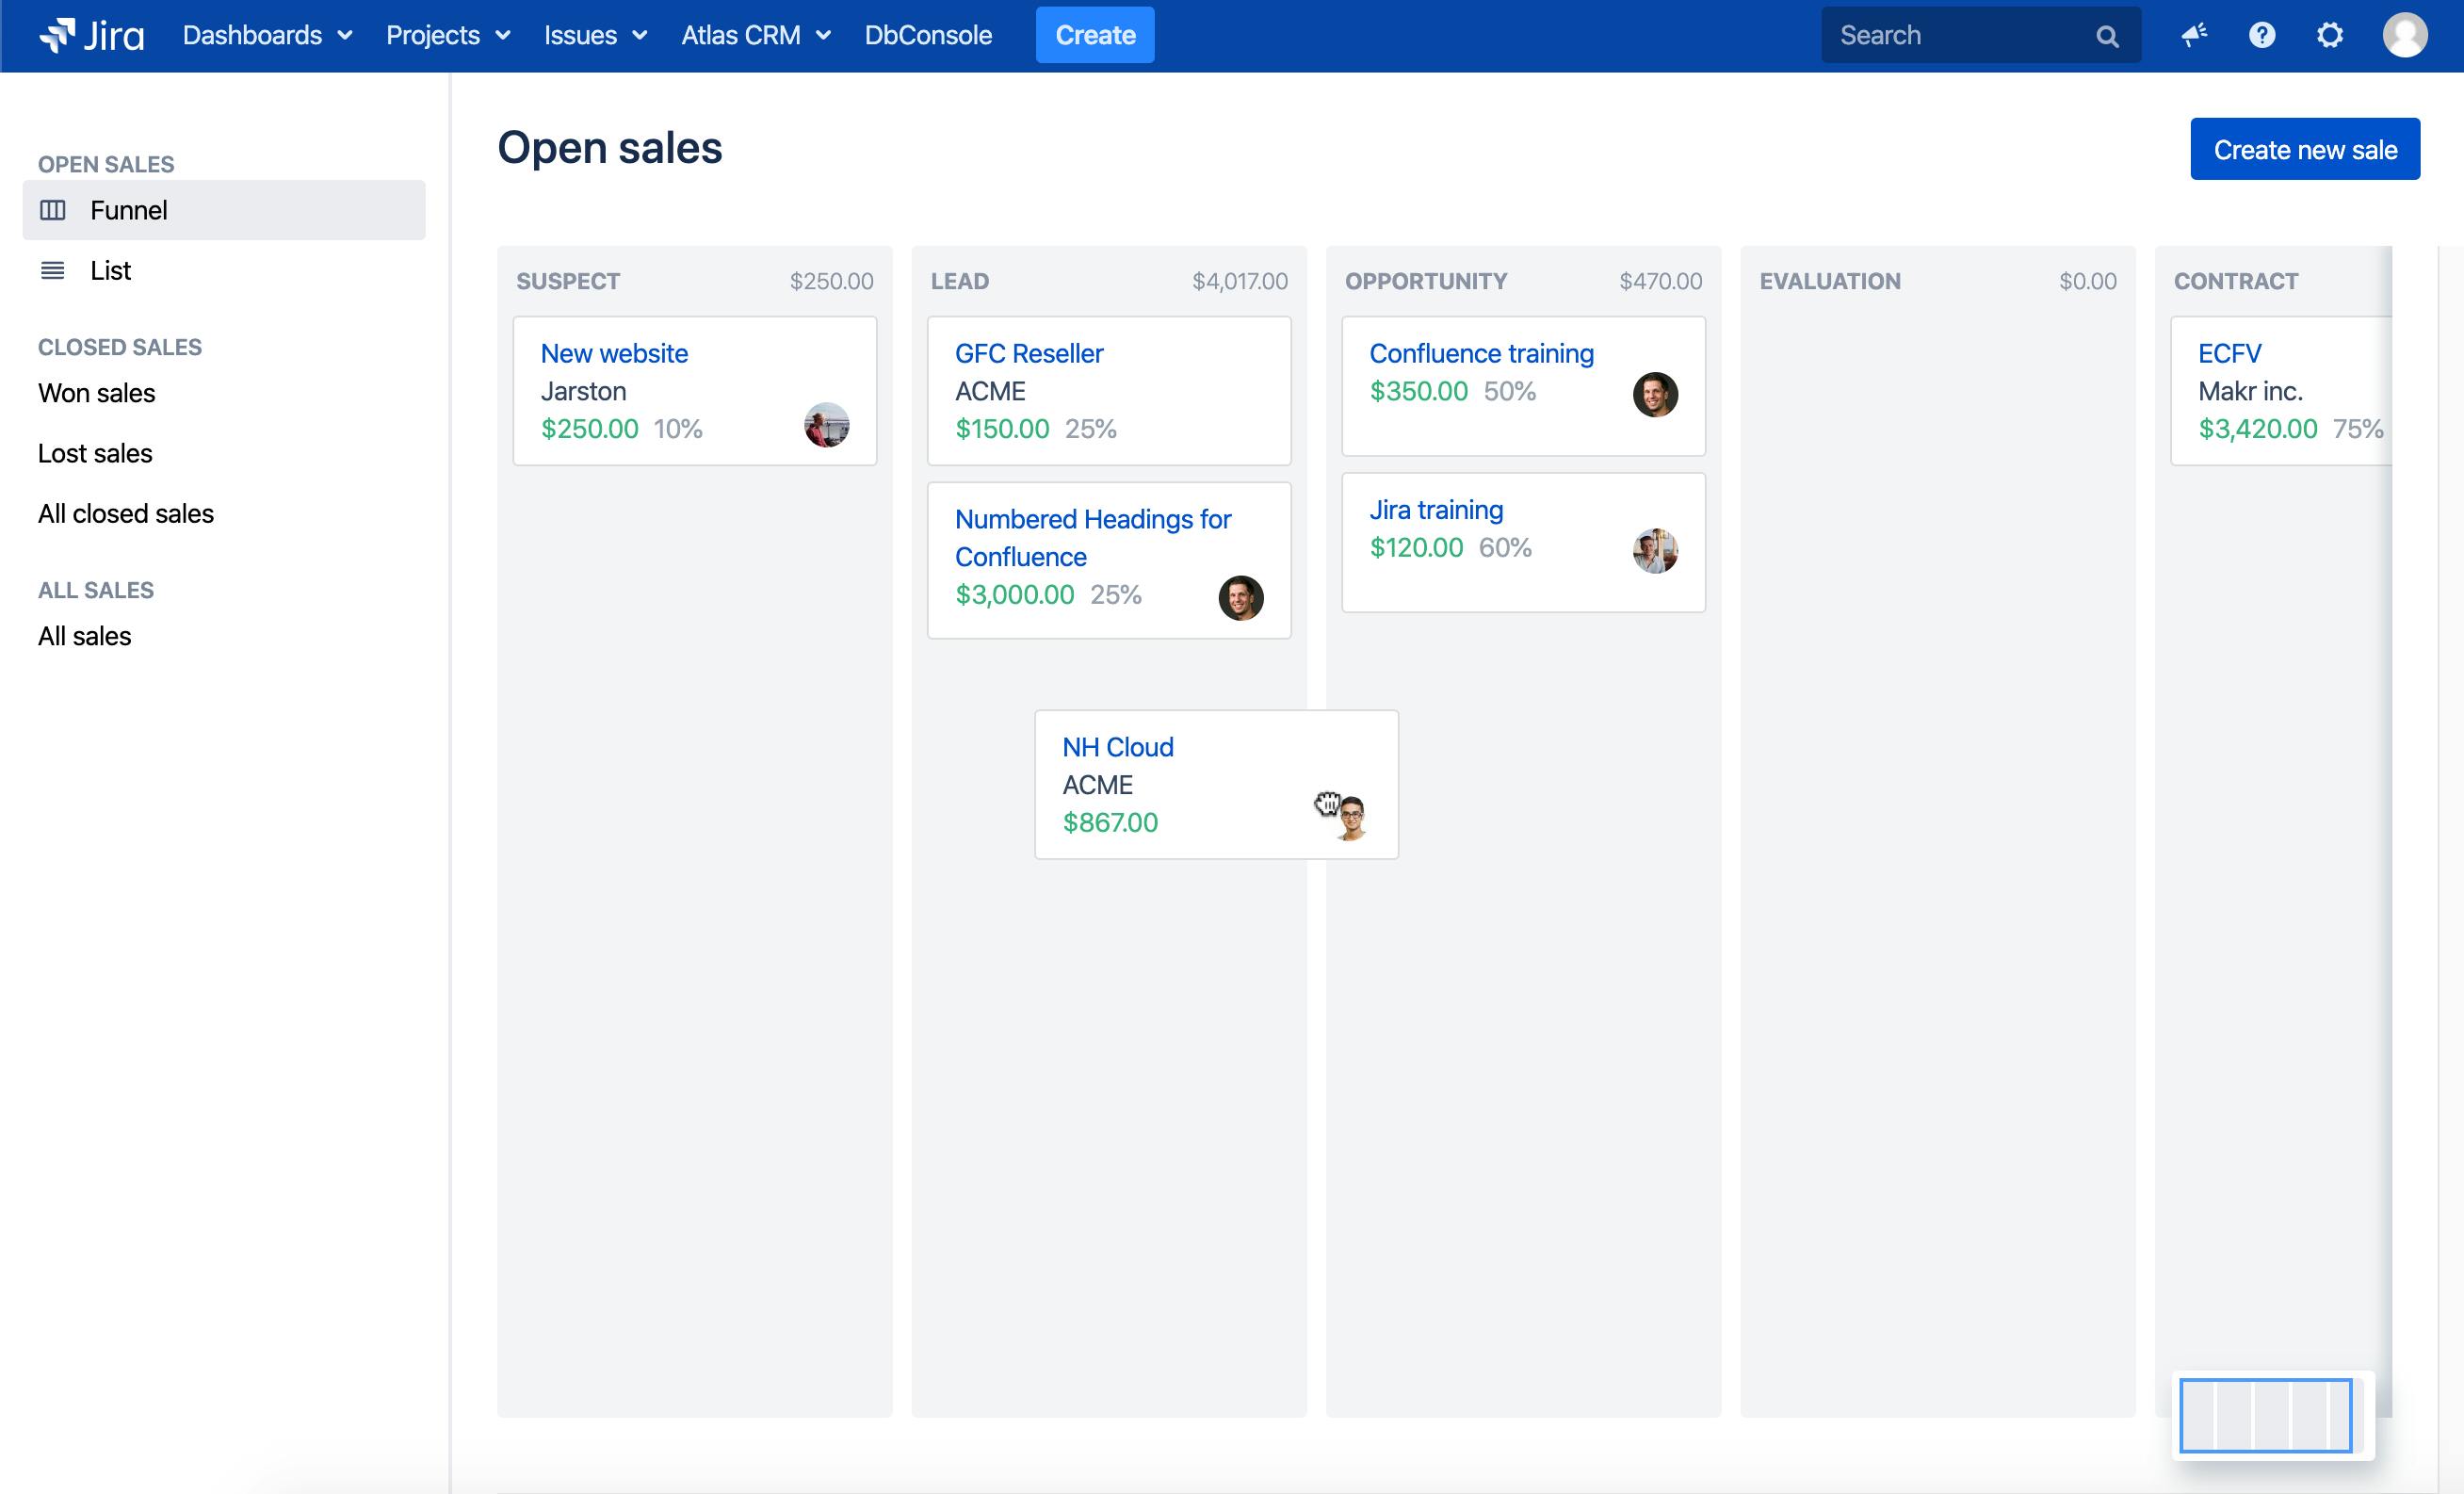Click the $4,017.00 Lead total

click(1240, 281)
